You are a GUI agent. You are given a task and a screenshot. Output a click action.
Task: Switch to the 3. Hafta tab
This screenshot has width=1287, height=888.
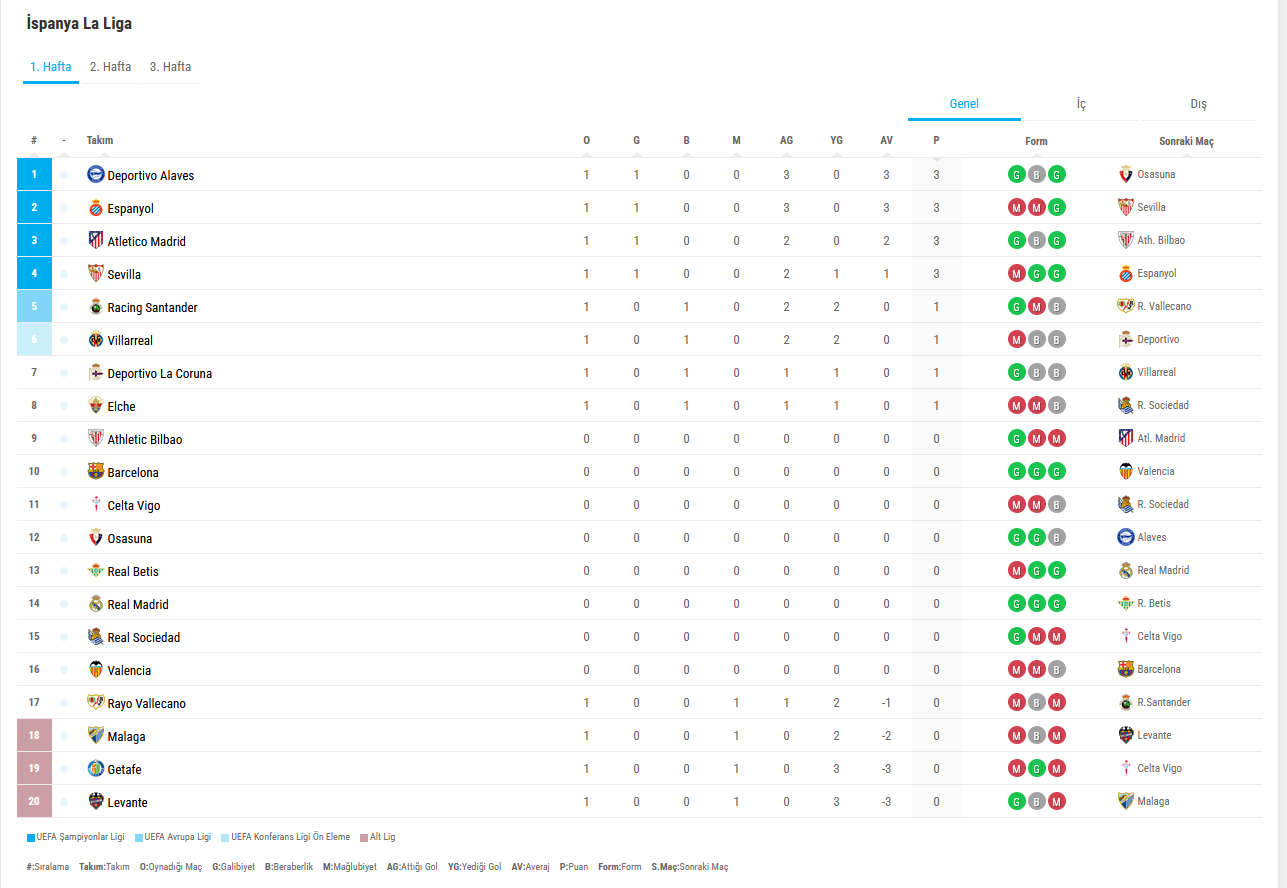tap(171, 67)
